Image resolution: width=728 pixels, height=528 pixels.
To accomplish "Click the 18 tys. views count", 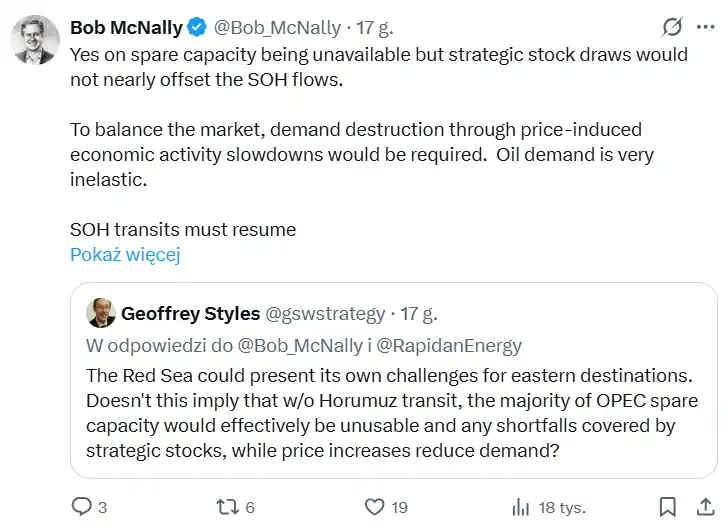I will (559, 507).
